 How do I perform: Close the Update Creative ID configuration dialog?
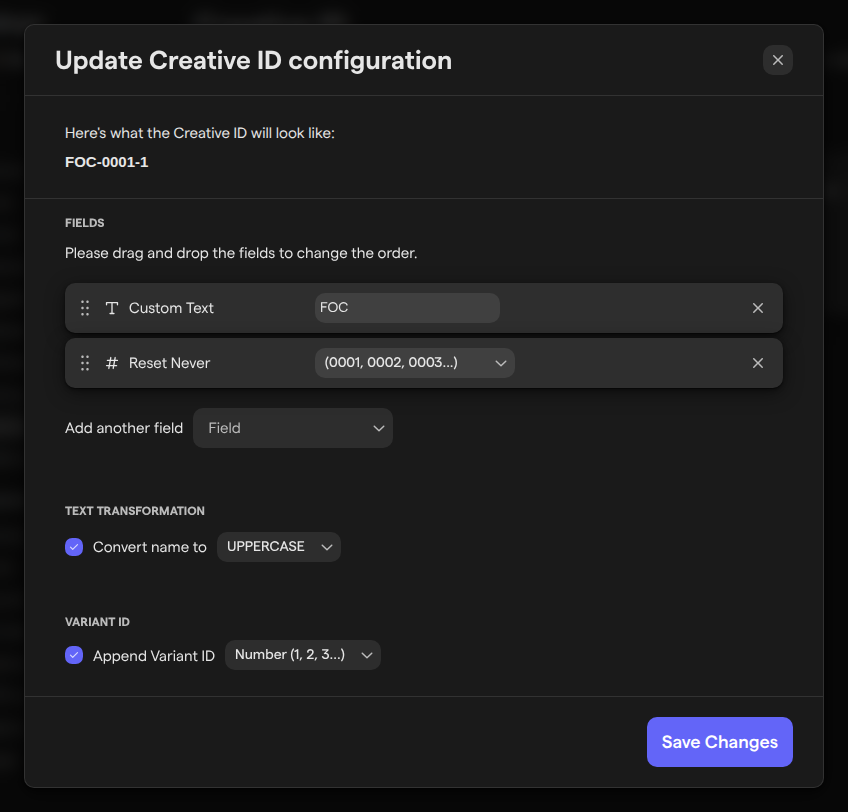pyautogui.click(x=777, y=60)
